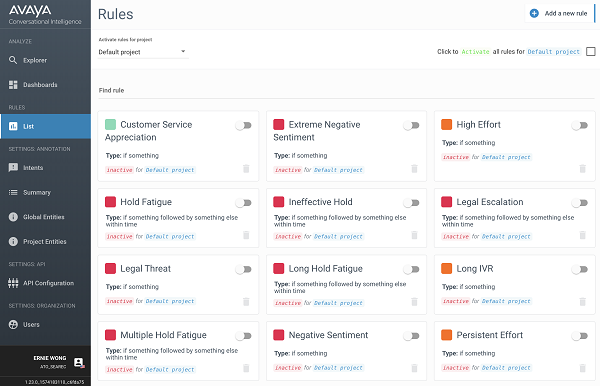This screenshot has height=386, width=600.
Task: Open Explorer in the sidebar menu
Action: tap(45, 60)
